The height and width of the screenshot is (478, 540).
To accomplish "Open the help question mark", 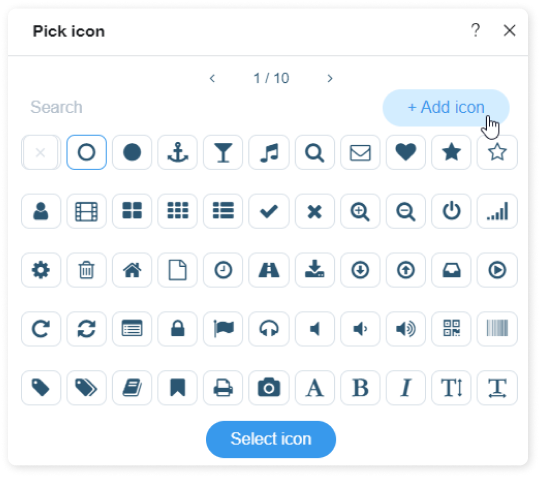I will tap(476, 30).
